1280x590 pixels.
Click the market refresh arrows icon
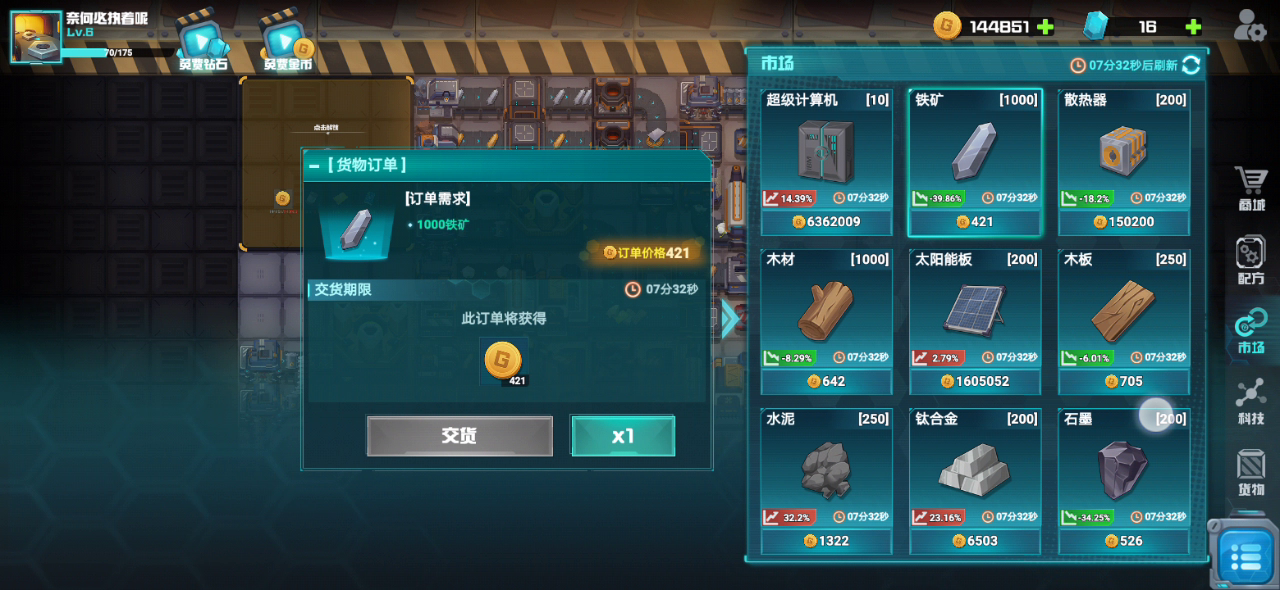pyautogui.click(x=1191, y=65)
